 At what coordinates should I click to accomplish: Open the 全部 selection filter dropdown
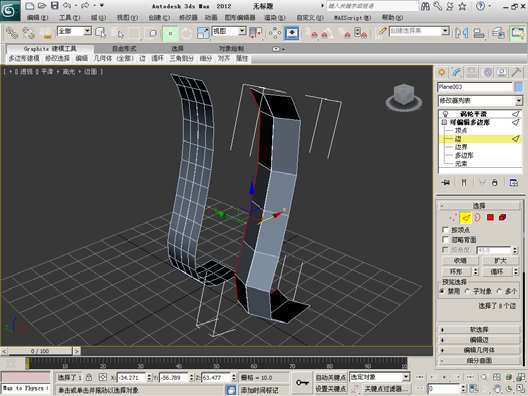pyautogui.click(x=74, y=32)
